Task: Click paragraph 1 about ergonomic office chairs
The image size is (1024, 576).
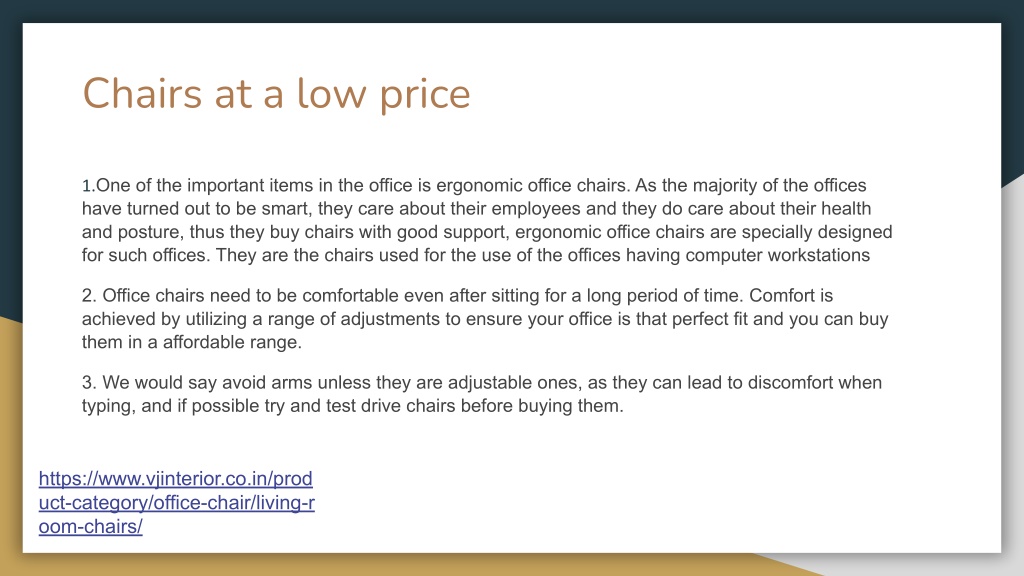Action: [x=487, y=220]
